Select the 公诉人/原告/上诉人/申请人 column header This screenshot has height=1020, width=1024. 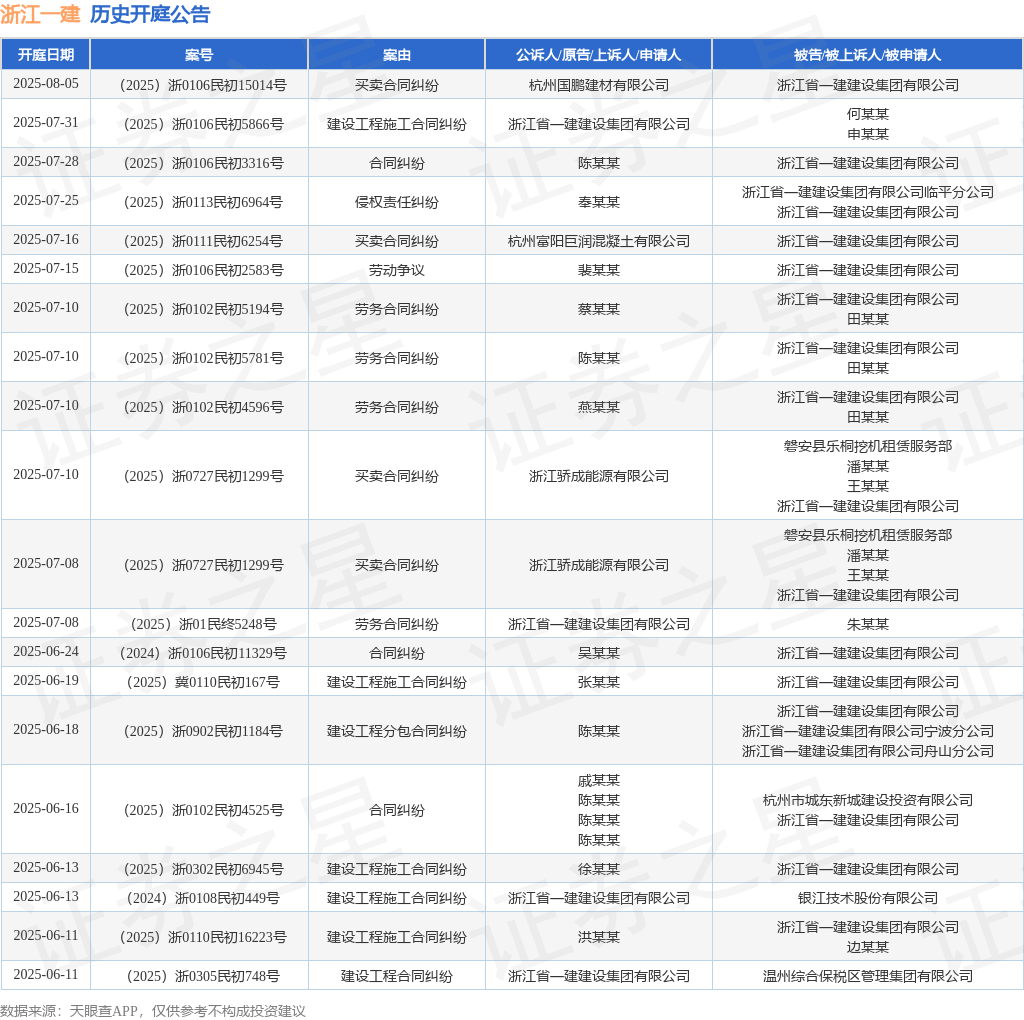(x=598, y=55)
